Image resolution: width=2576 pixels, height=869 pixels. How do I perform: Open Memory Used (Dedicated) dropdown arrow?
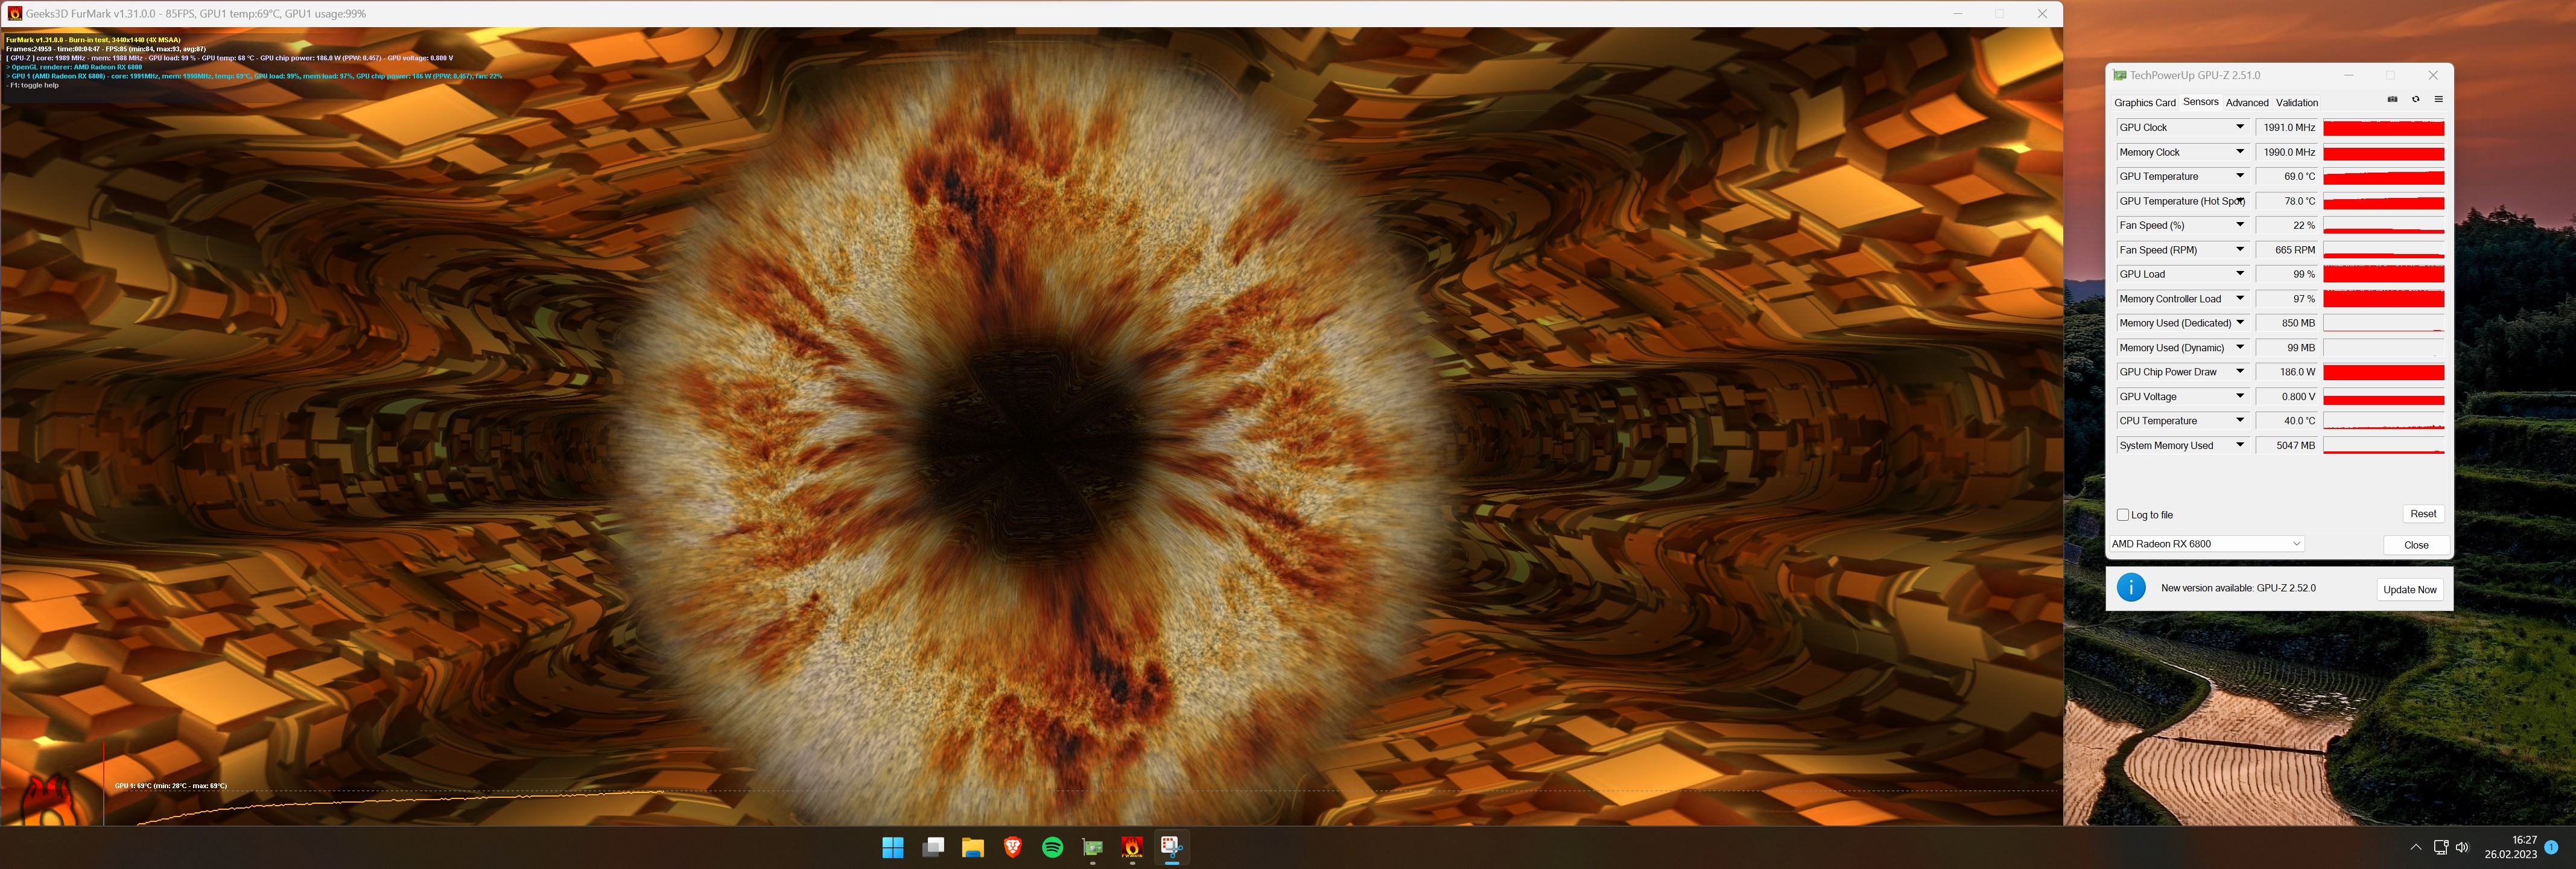2240,323
